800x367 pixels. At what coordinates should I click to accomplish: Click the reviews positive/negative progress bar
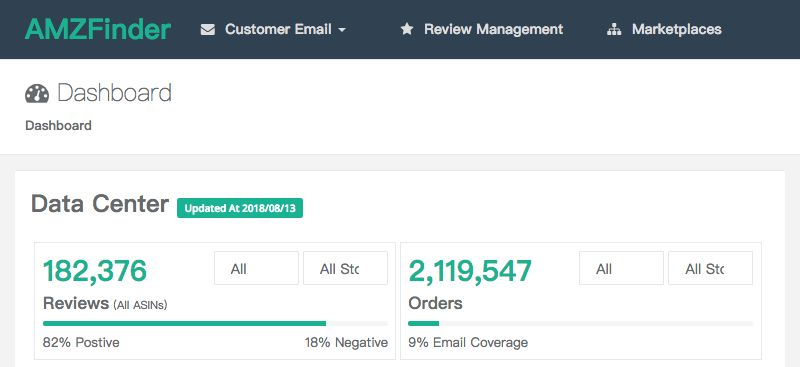point(215,324)
